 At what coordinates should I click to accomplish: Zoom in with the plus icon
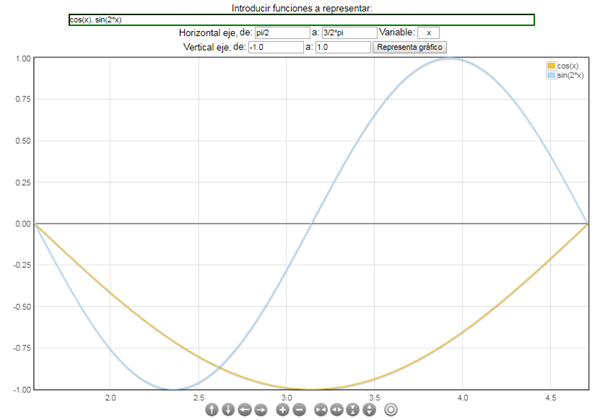[x=282, y=410]
